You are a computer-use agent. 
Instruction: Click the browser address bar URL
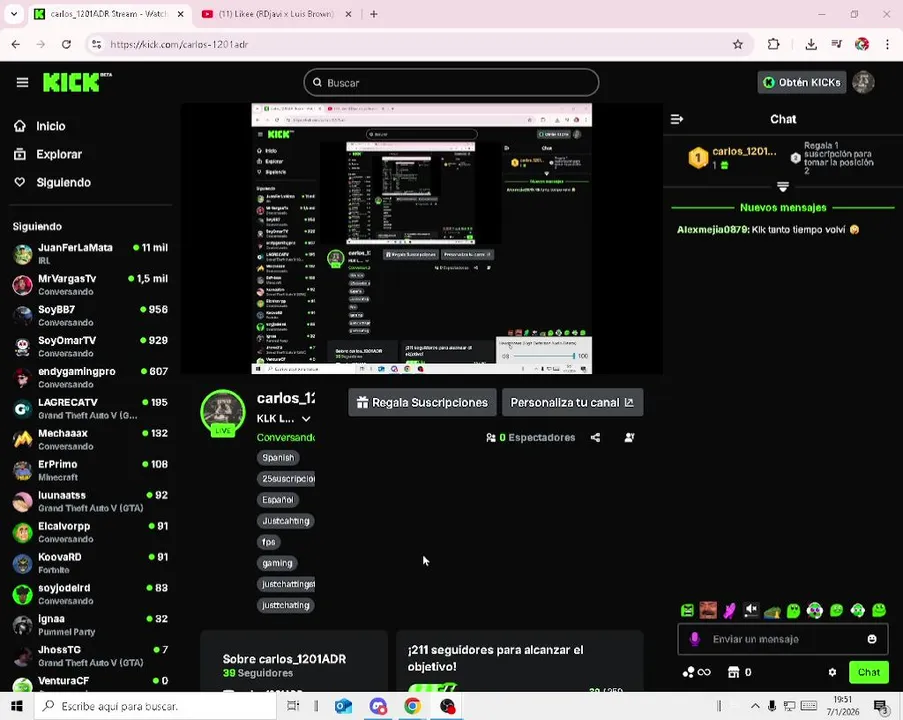179,44
